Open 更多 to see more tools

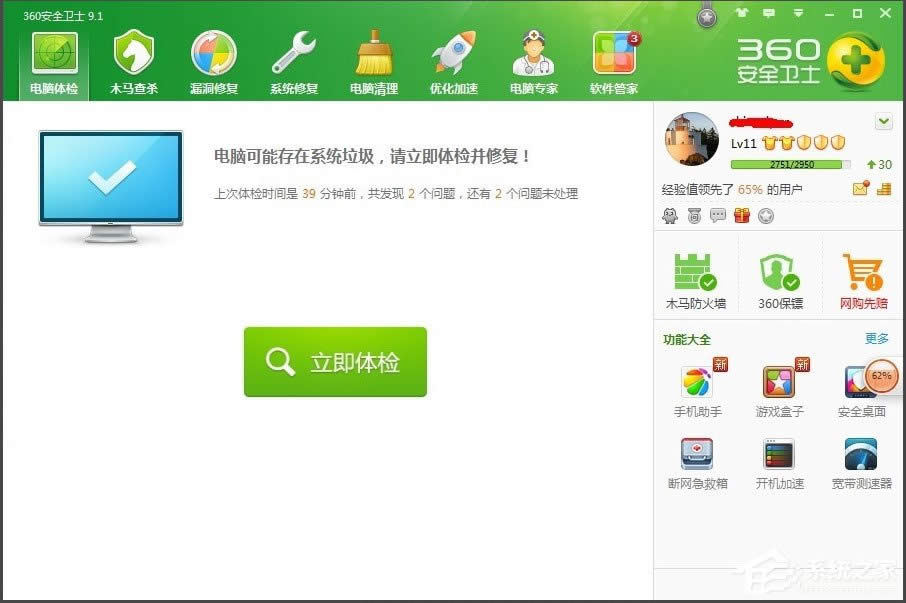tap(876, 339)
